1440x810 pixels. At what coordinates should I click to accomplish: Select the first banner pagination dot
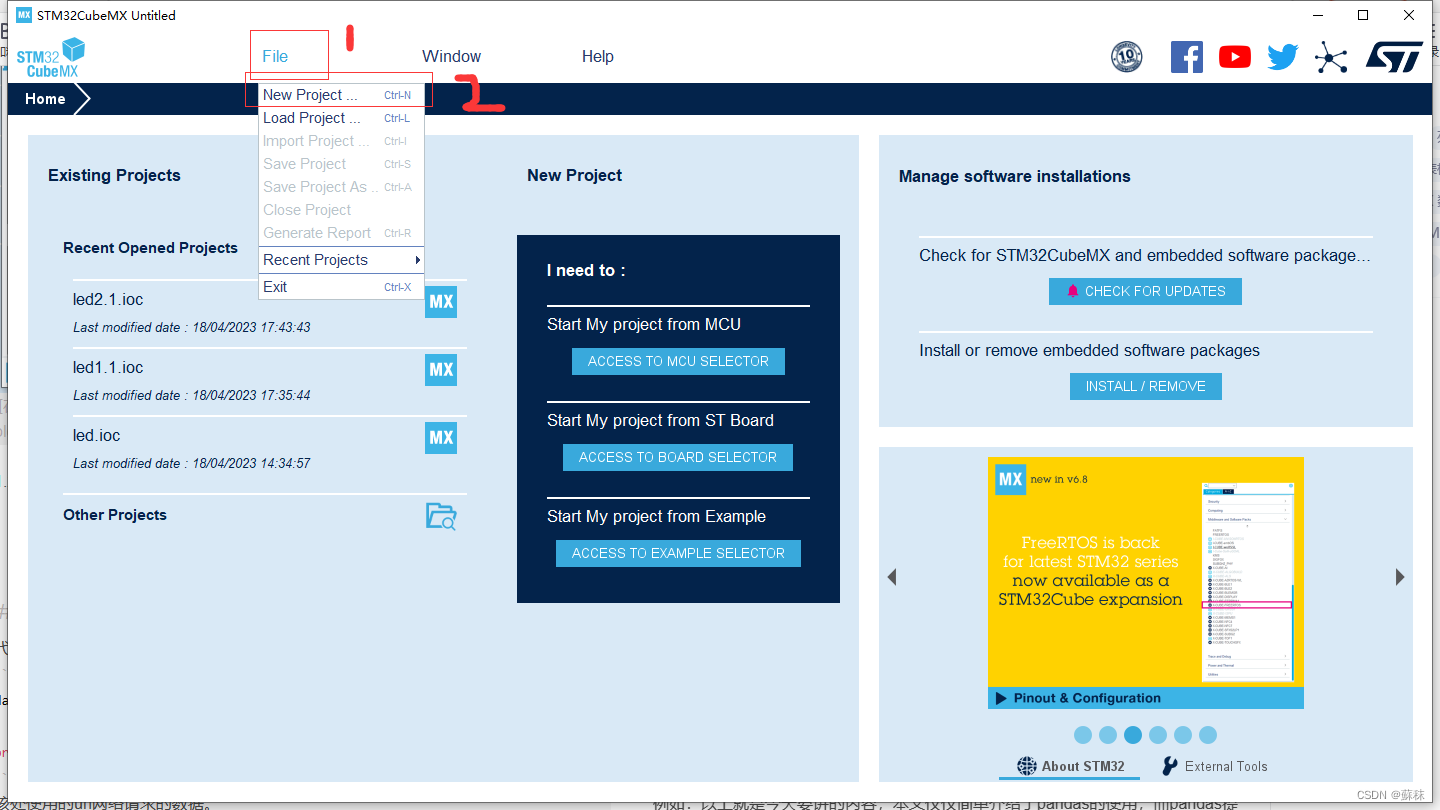[x=1083, y=735]
